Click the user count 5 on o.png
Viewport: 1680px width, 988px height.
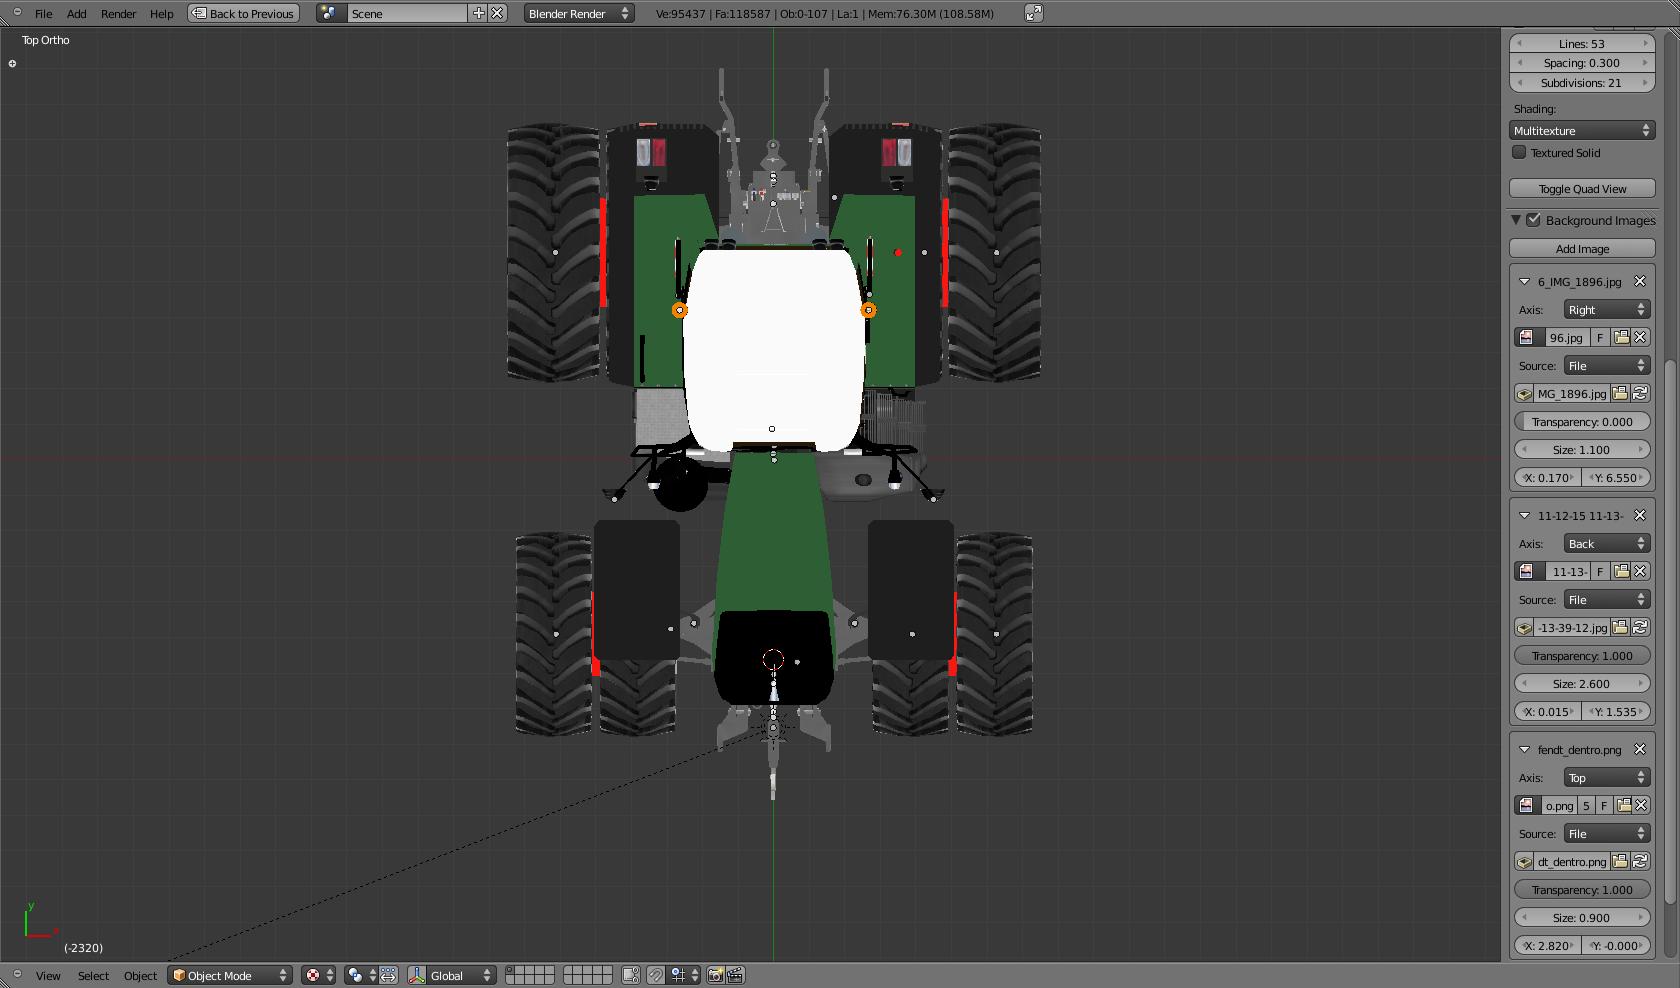[x=1586, y=806]
